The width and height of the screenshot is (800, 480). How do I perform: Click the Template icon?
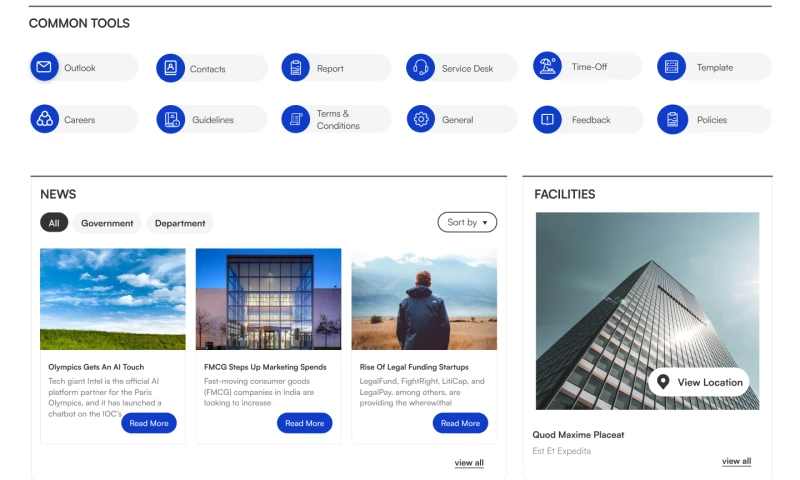(x=671, y=66)
